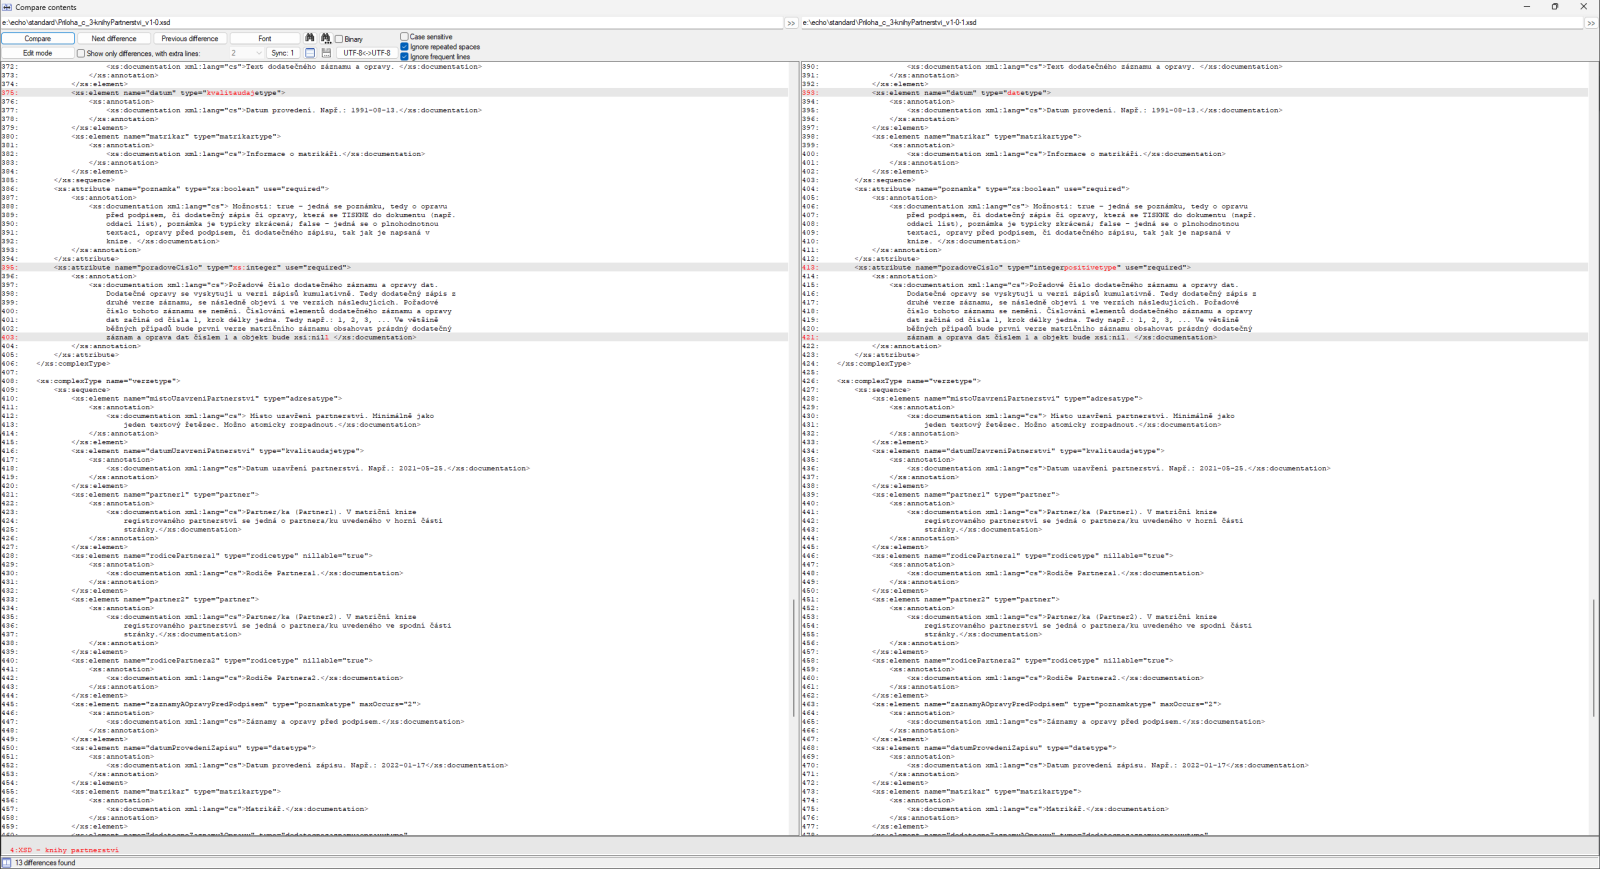Click left line 408 complexType verzetype
Image resolution: width=1600 pixels, height=869 pixels.
pos(108,381)
